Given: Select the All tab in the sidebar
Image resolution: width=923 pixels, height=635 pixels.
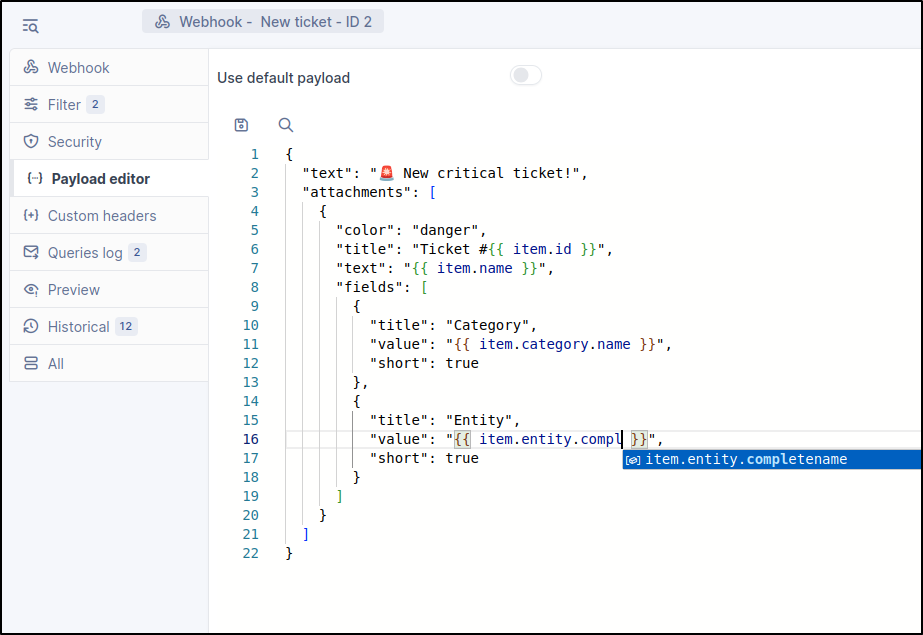Looking at the screenshot, I should (x=55, y=364).
